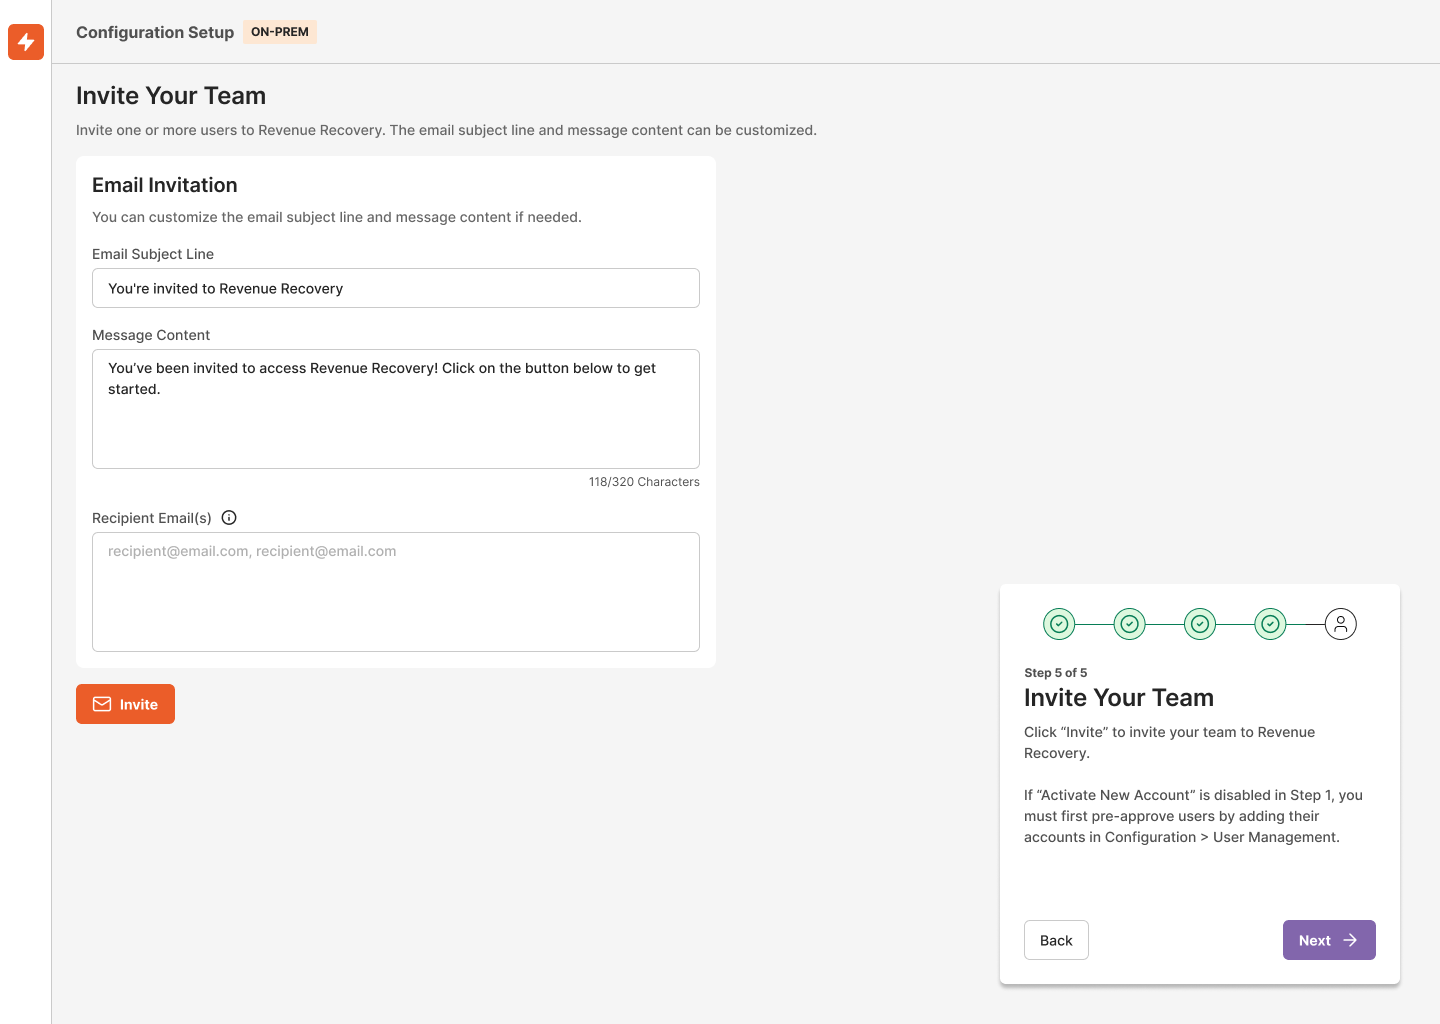Viewport: 1440px width, 1024px height.
Task: Go back using the Back button
Action: tap(1056, 940)
